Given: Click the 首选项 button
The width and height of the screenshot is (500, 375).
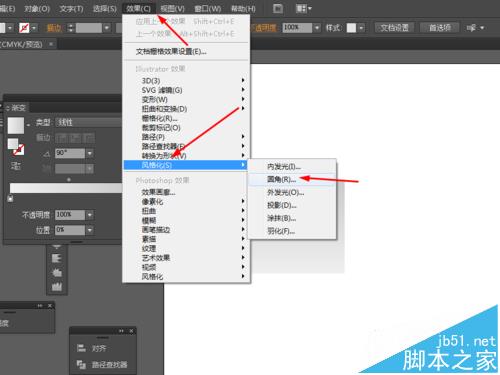Looking at the screenshot, I should [440, 28].
